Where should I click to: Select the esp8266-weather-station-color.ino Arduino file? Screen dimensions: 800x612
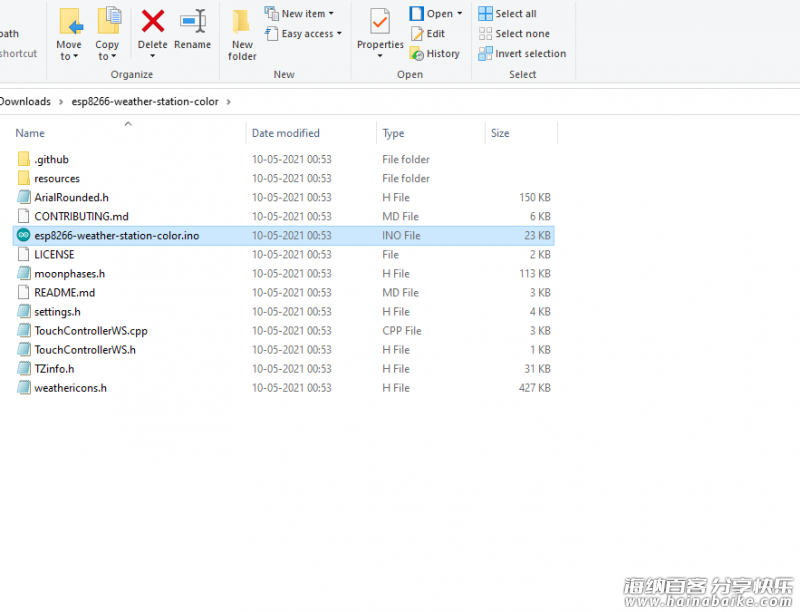coord(116,235)
